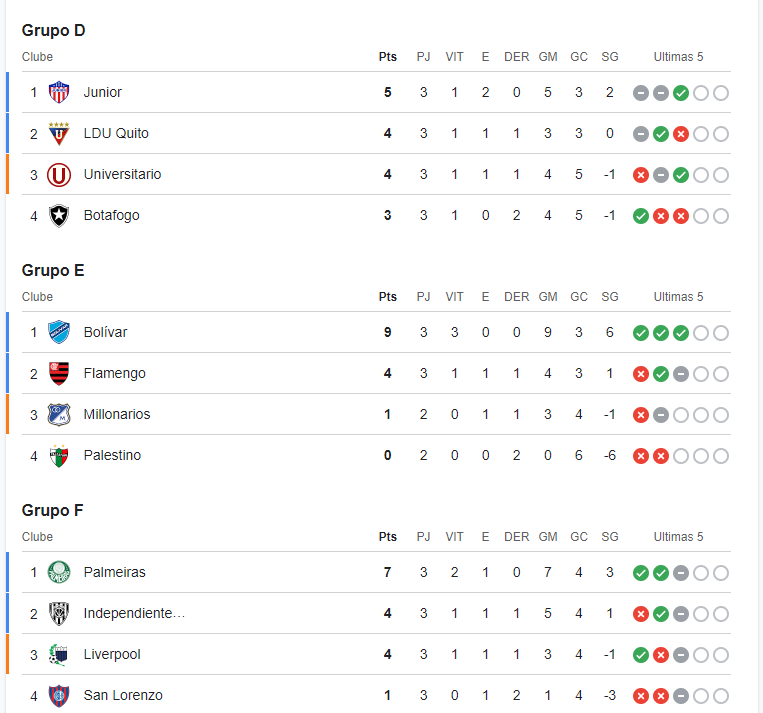The height and width of the screenshot is (713, 763).
Task: Click the Palestino shield icon
Action: point(59,456)
